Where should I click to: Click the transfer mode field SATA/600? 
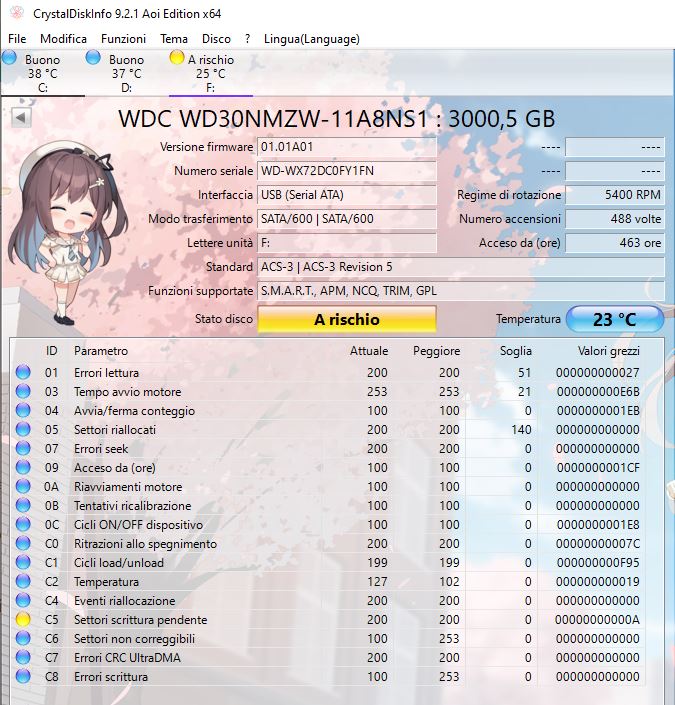click(x=347, y=219)
